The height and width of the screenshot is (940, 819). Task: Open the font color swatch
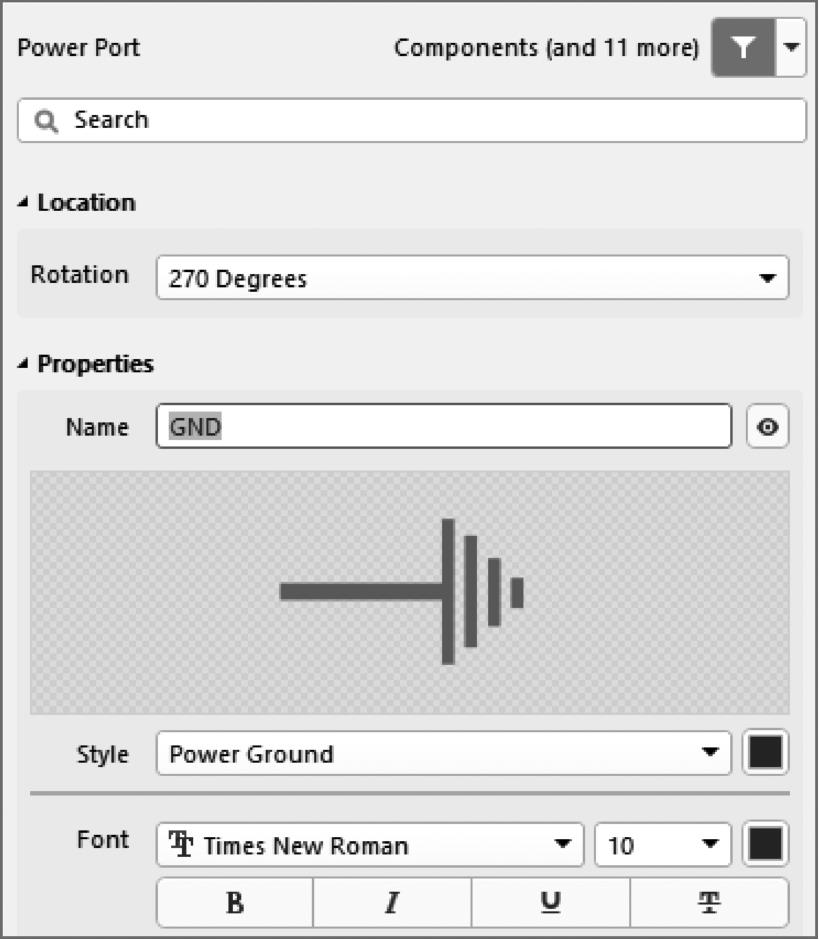pyautogui.click(x=766, y=846)
